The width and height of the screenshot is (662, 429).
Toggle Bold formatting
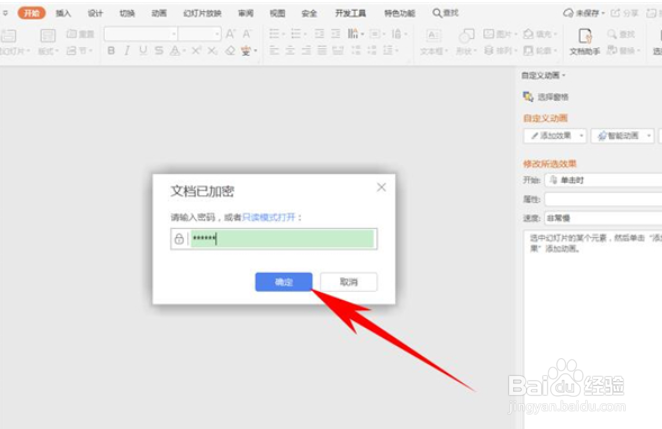tap(111, 51)
